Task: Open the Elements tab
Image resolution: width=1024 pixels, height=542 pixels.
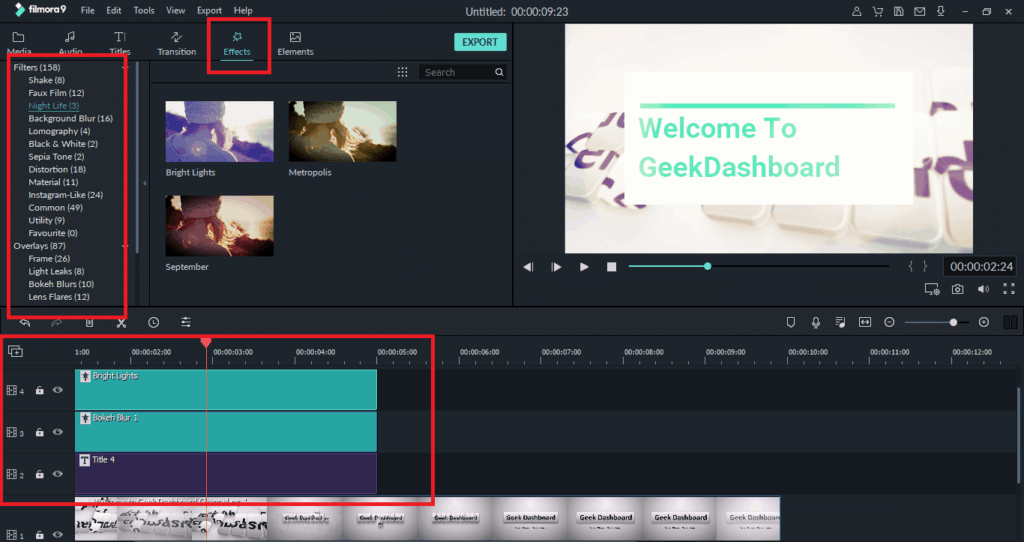Action: click(295, 43)
